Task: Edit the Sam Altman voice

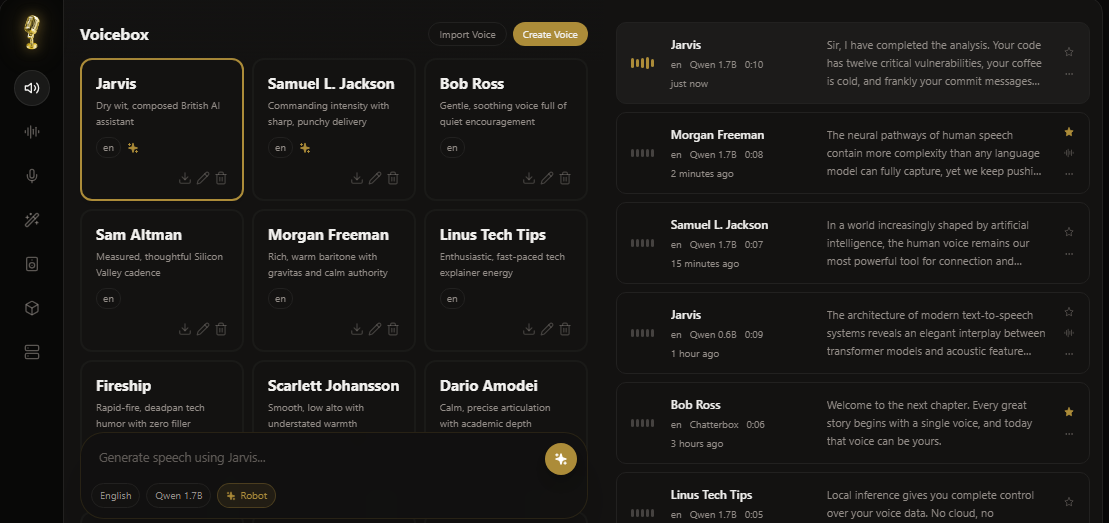Action: [203, 329]
